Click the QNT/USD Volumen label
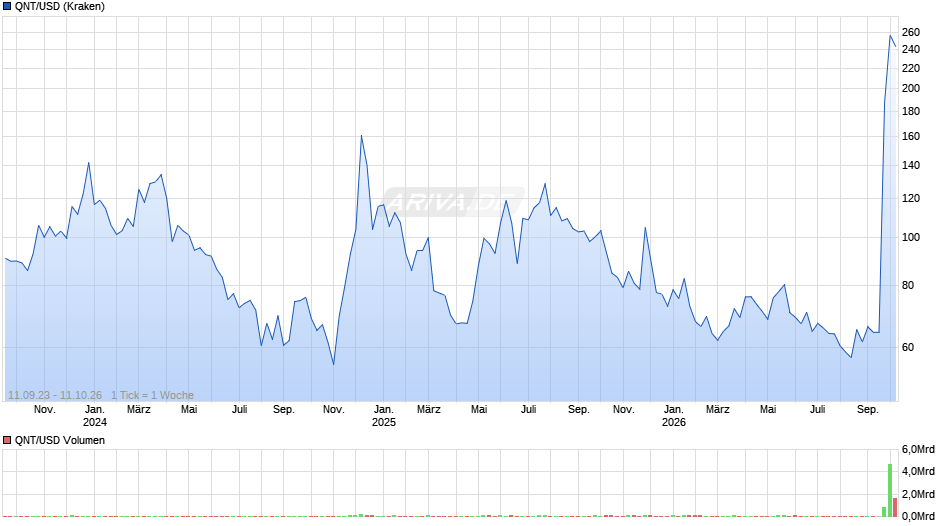The width and height of the screenshot is (940, 526). click(x=59, y=440)
